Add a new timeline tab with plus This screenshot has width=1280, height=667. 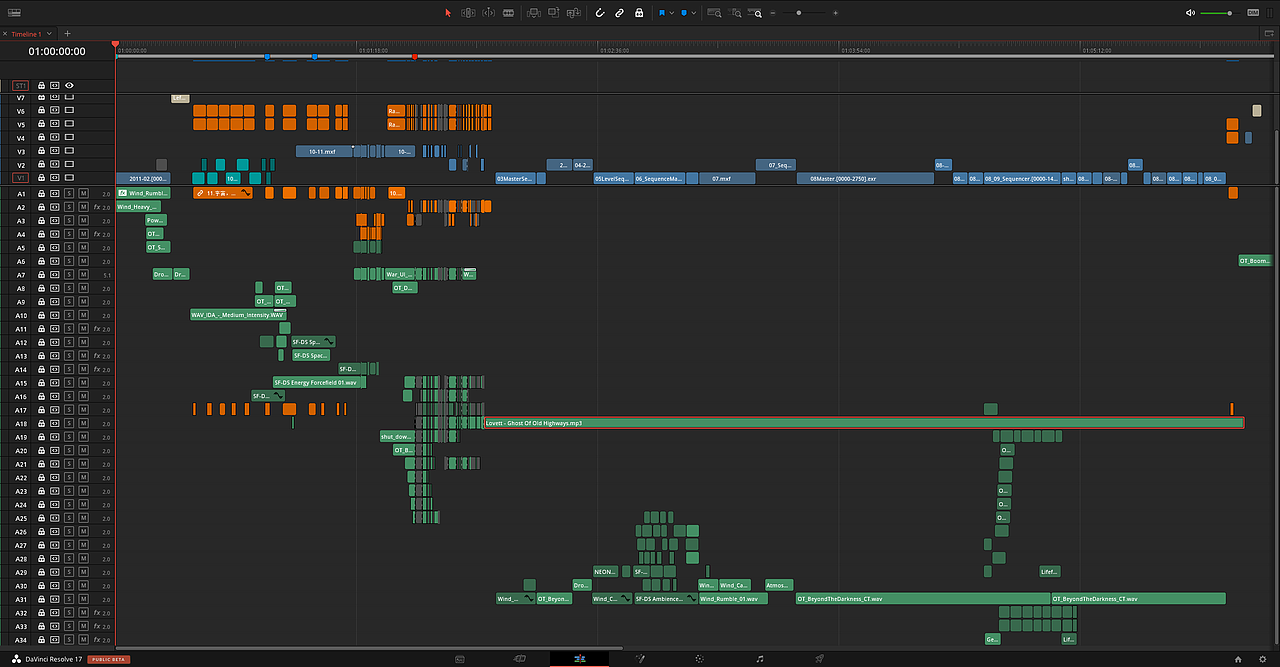pos(68,34)
